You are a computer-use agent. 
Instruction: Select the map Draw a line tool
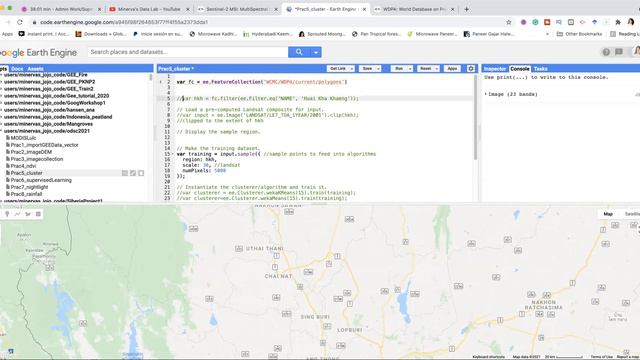[x=18, y=214]
